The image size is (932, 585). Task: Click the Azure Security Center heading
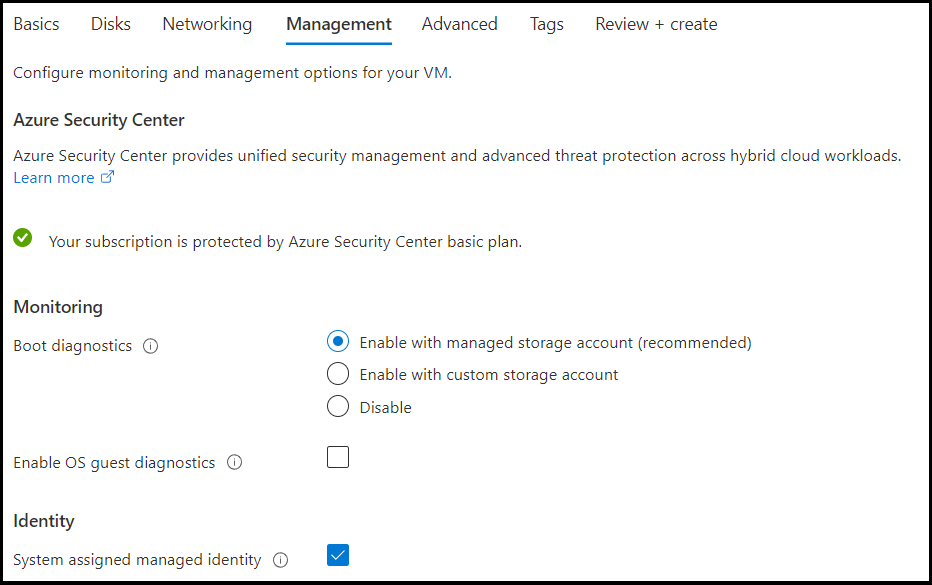pyautogui.click(x=99, y=120)
